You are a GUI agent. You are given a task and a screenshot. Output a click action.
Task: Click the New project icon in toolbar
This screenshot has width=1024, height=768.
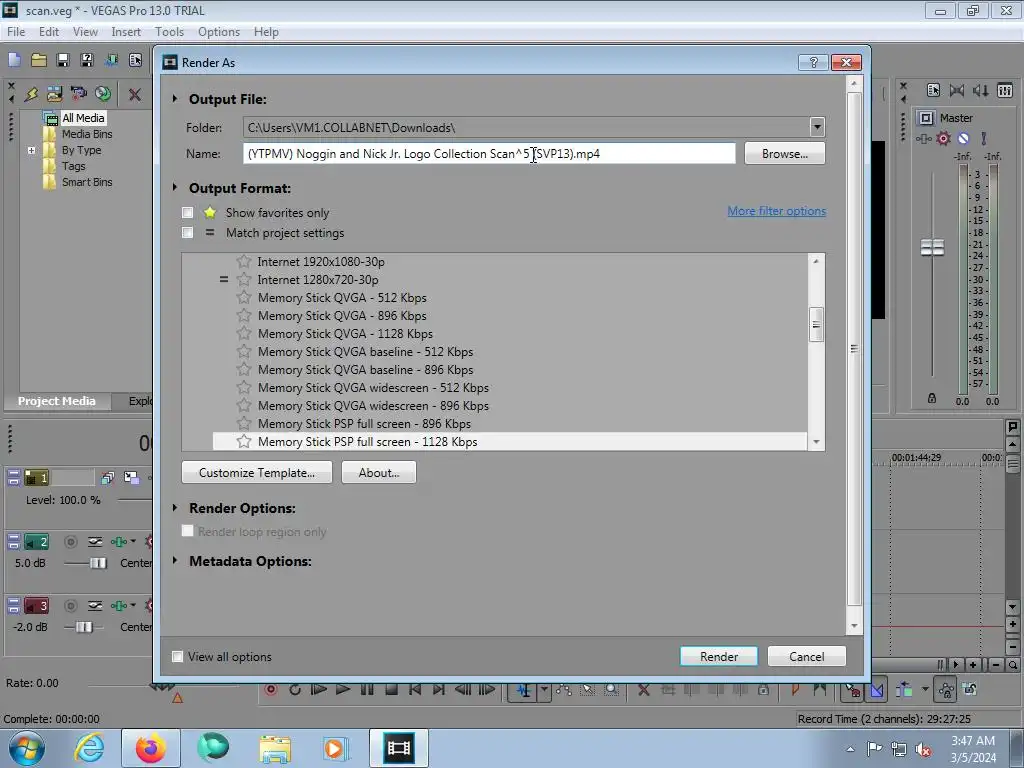click(14, 60)
